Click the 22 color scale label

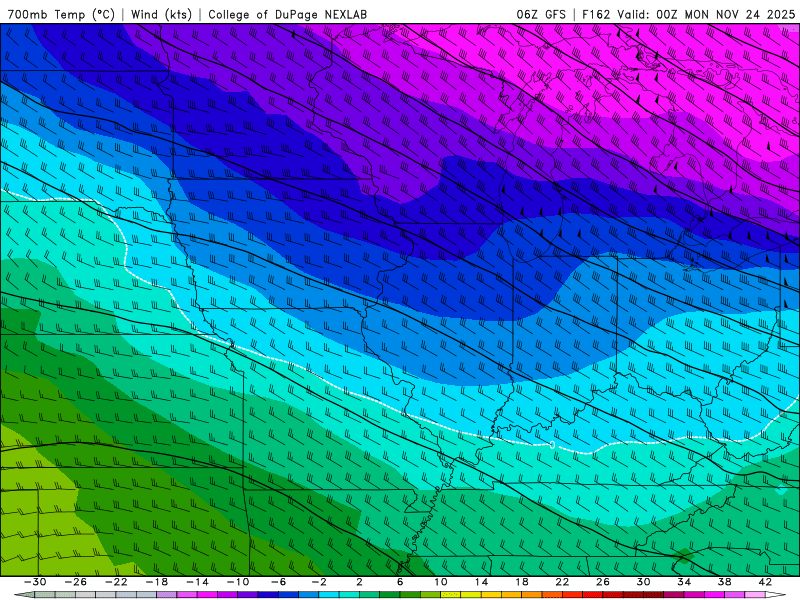[x=562, y=582]
